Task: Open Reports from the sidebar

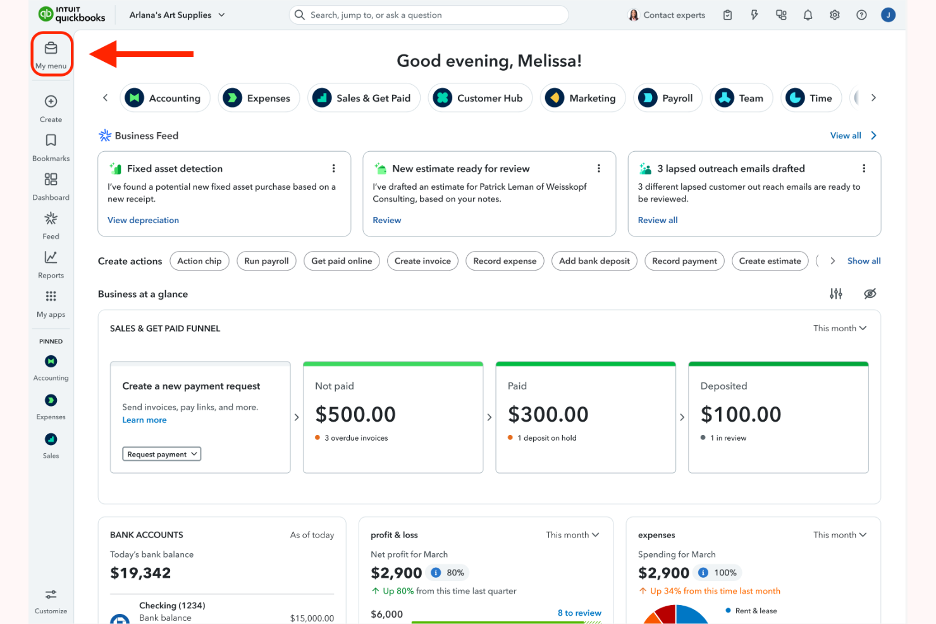Action: pos(50,258)
